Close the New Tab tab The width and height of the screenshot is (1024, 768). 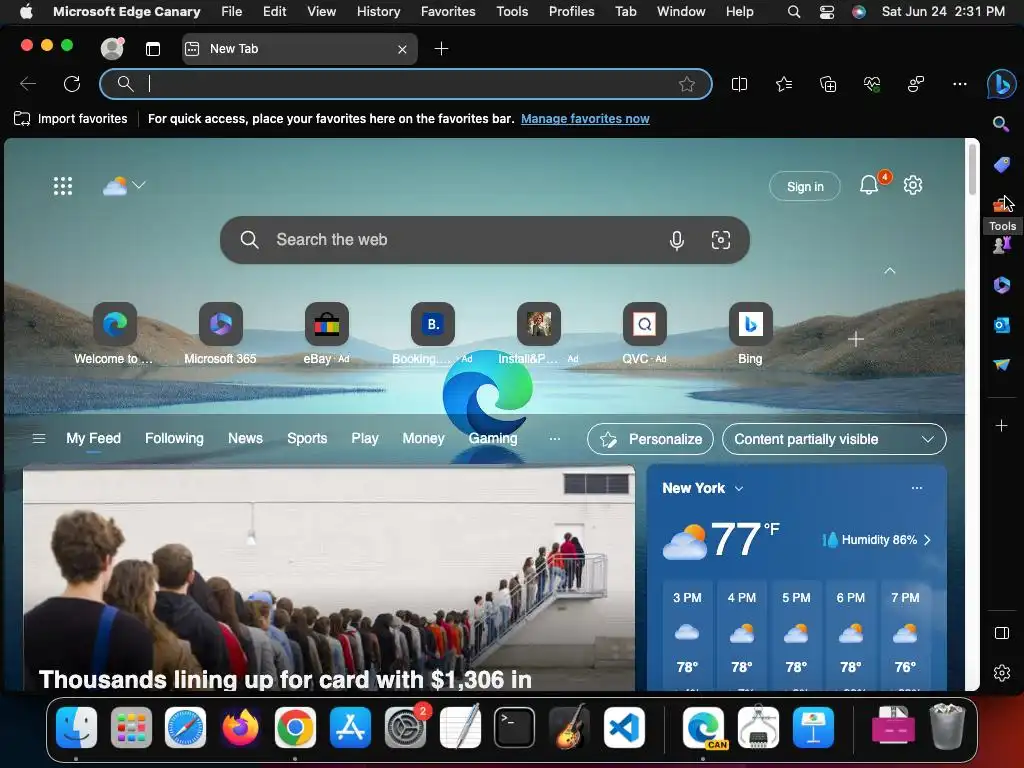pyautogui.click(x=402, y=49)
